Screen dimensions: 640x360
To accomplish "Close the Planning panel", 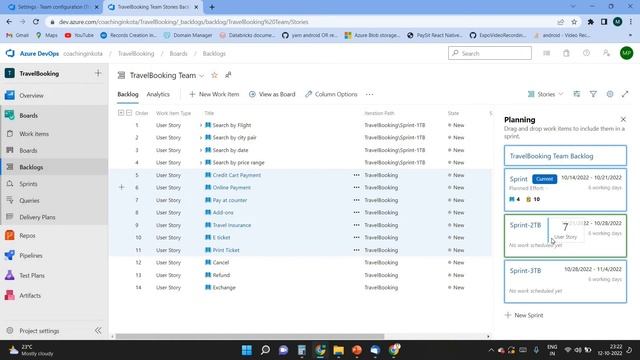I will coord(623,120).
